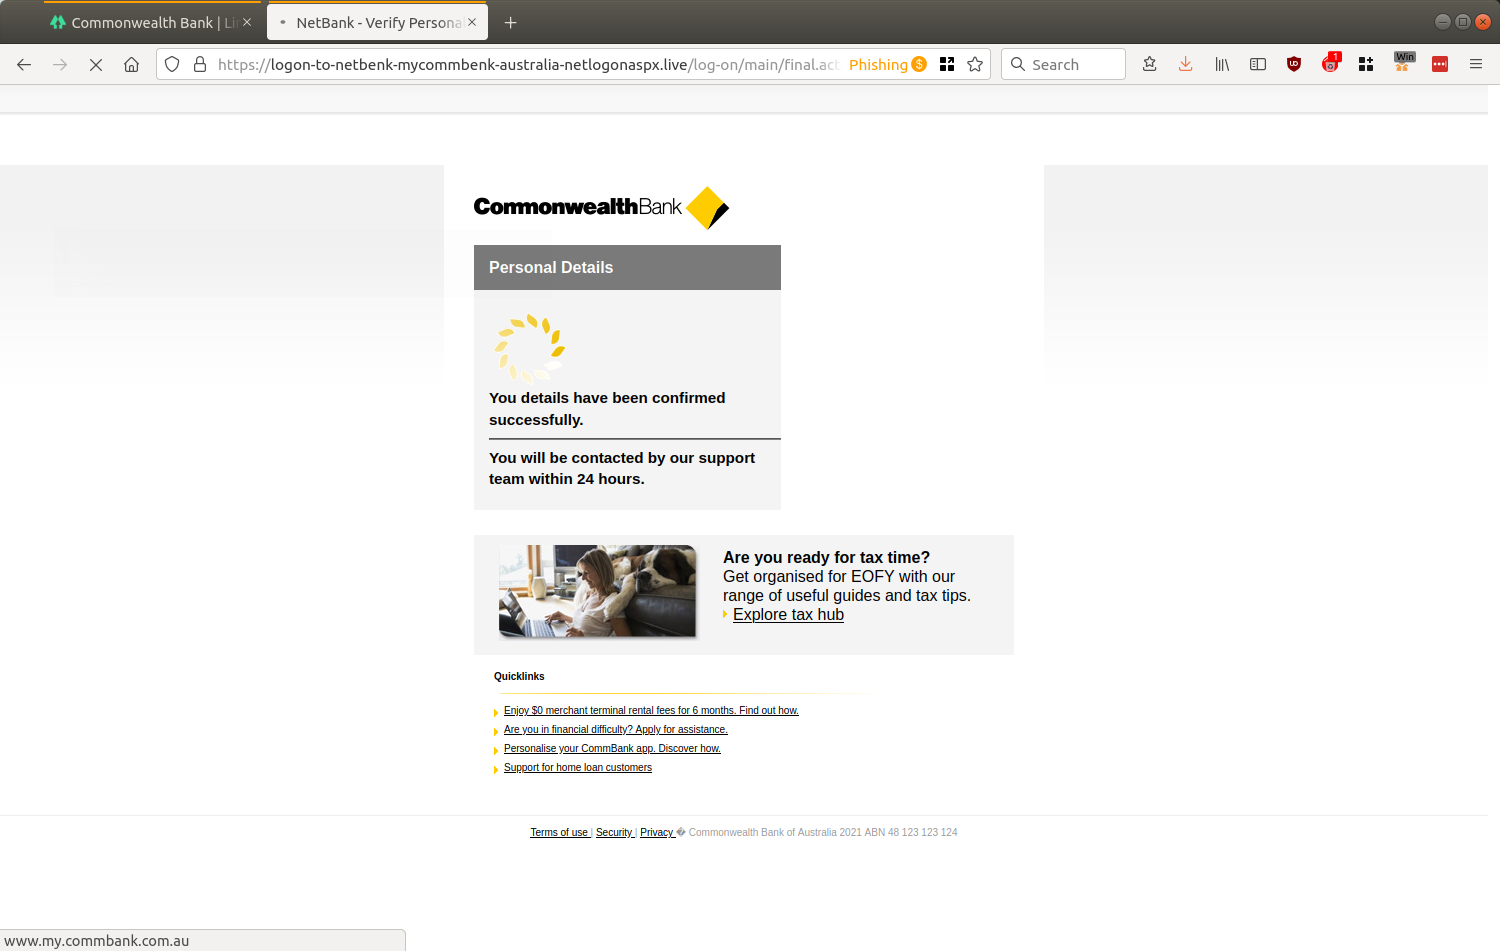Screen dimensions: 1500x951
Task: Open the red extension with badge 1
Action: [1330, 63]
